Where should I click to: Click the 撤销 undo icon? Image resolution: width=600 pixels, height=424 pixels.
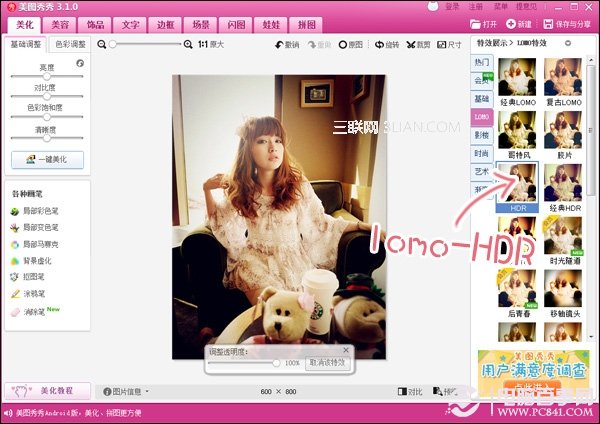(x=279, y=45)
